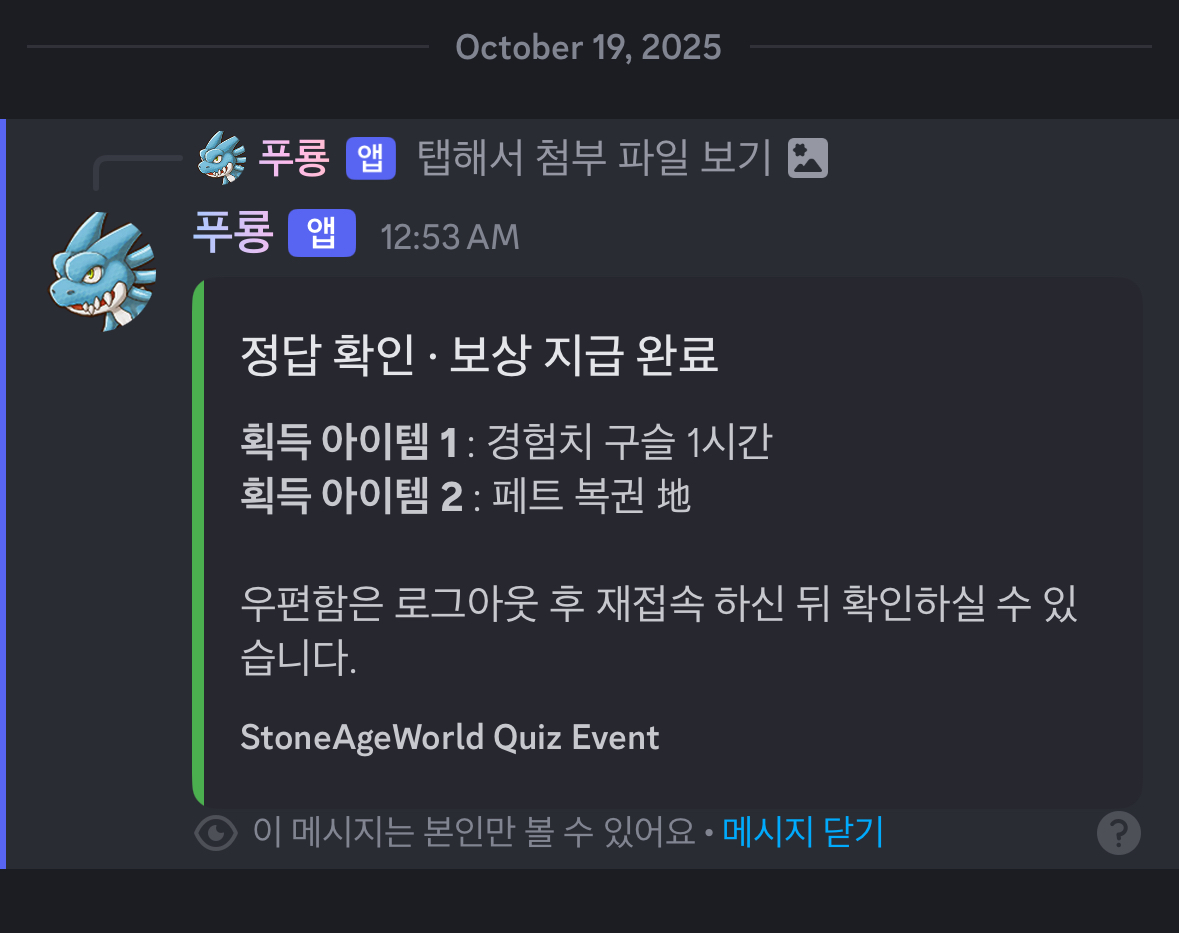1179x933 pixels.
Task: Open 푸룡 profile from message header username
Action: pyautogui.click(x=232, y=234)
